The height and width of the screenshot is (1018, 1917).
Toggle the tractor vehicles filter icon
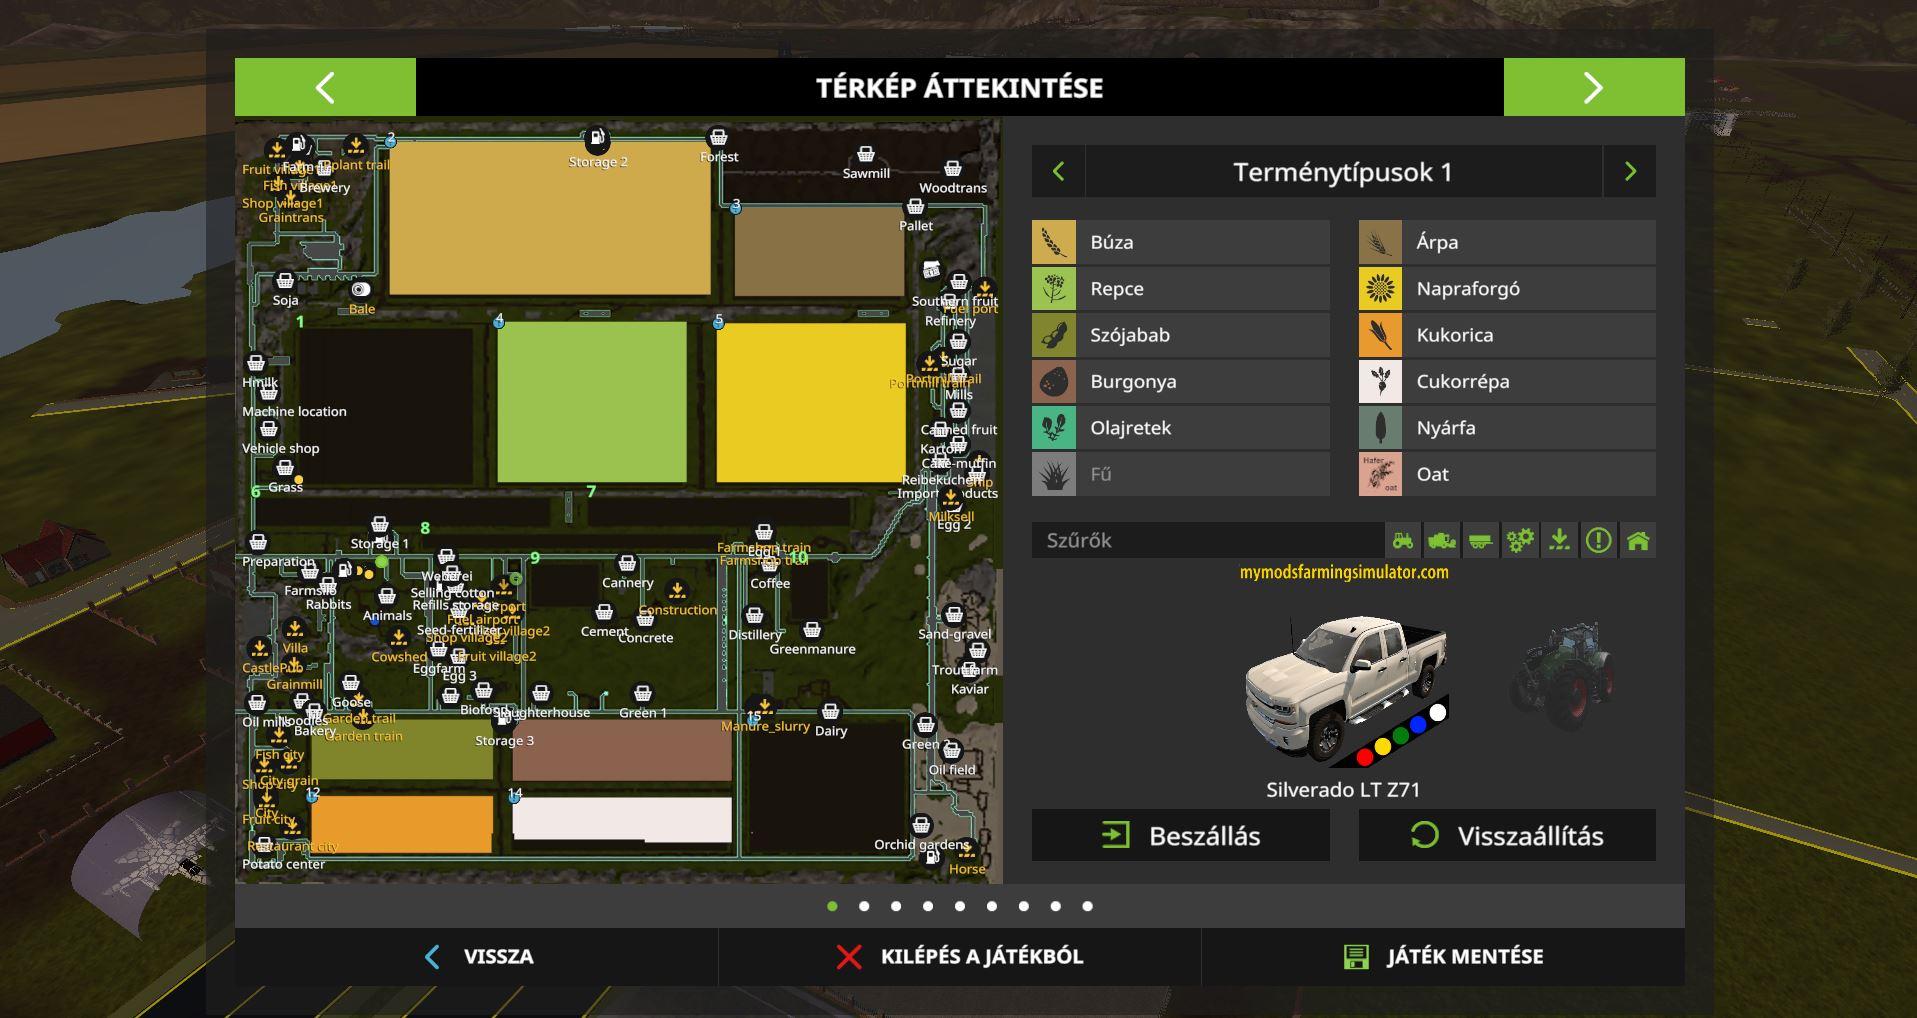point(1403,541)
